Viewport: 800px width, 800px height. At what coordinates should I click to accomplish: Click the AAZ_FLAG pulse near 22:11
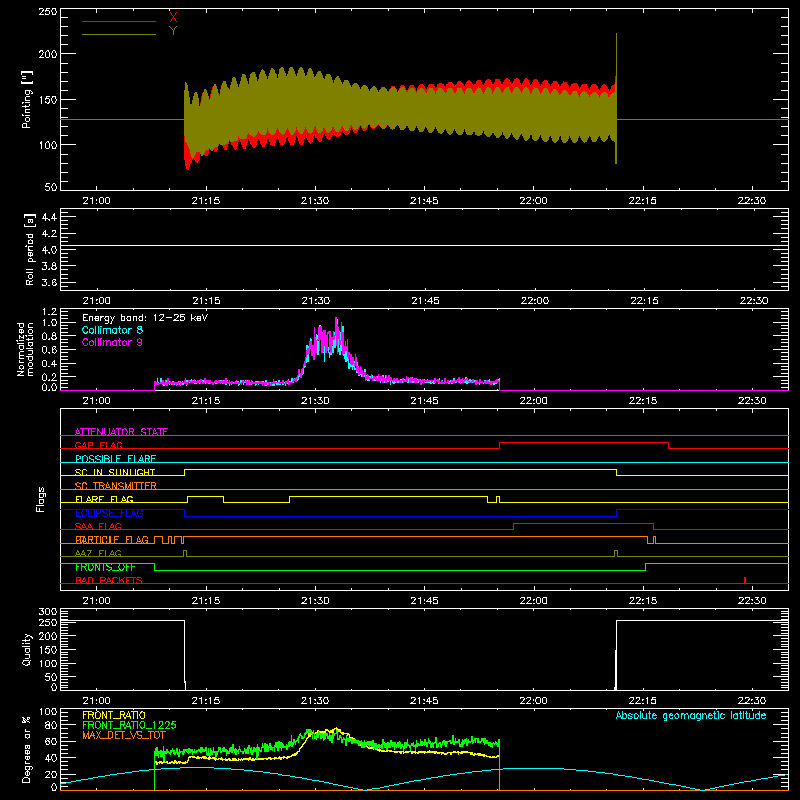[616, 554]
